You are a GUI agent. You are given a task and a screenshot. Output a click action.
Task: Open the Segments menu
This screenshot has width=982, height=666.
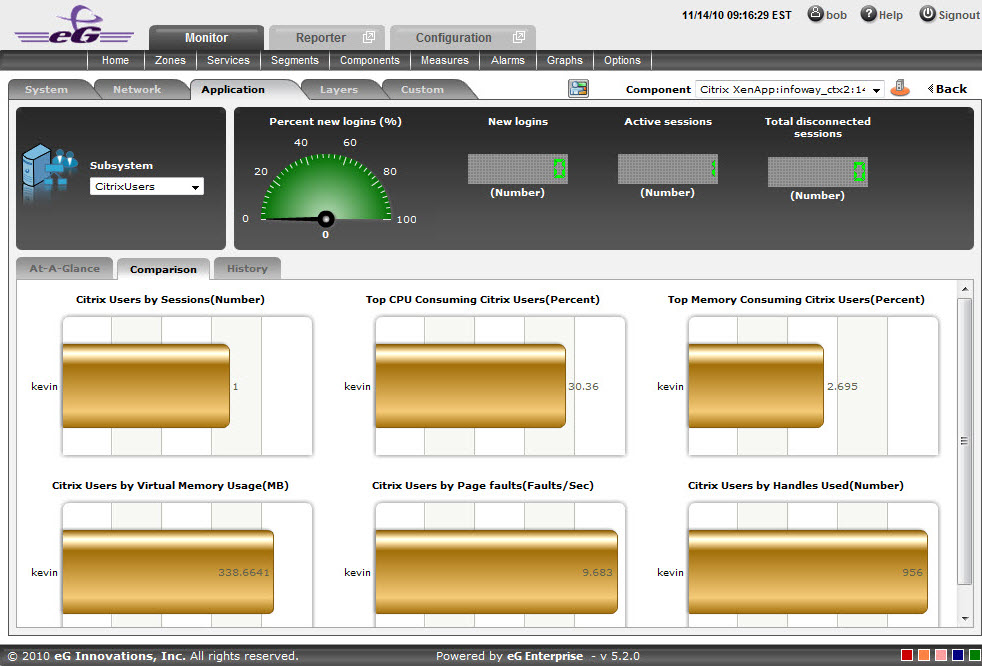pos(294,60)
